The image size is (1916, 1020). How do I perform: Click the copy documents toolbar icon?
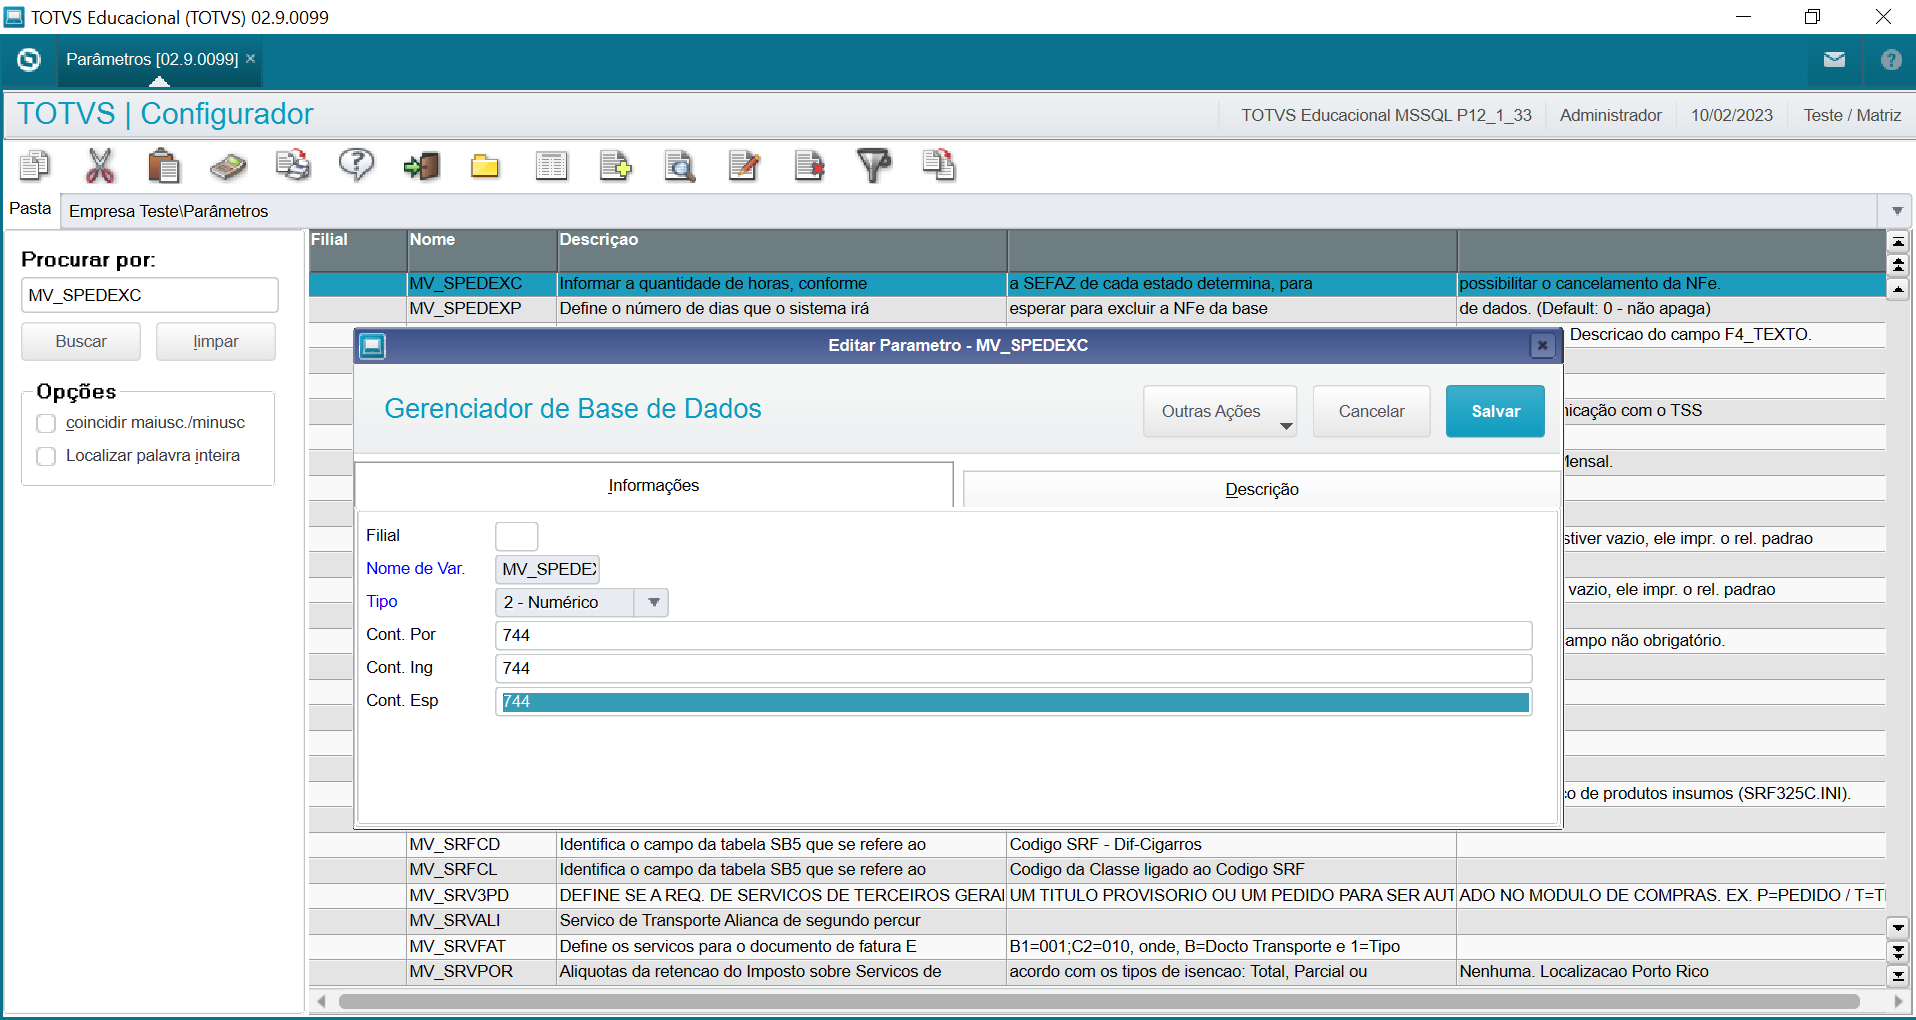point(35,165)
